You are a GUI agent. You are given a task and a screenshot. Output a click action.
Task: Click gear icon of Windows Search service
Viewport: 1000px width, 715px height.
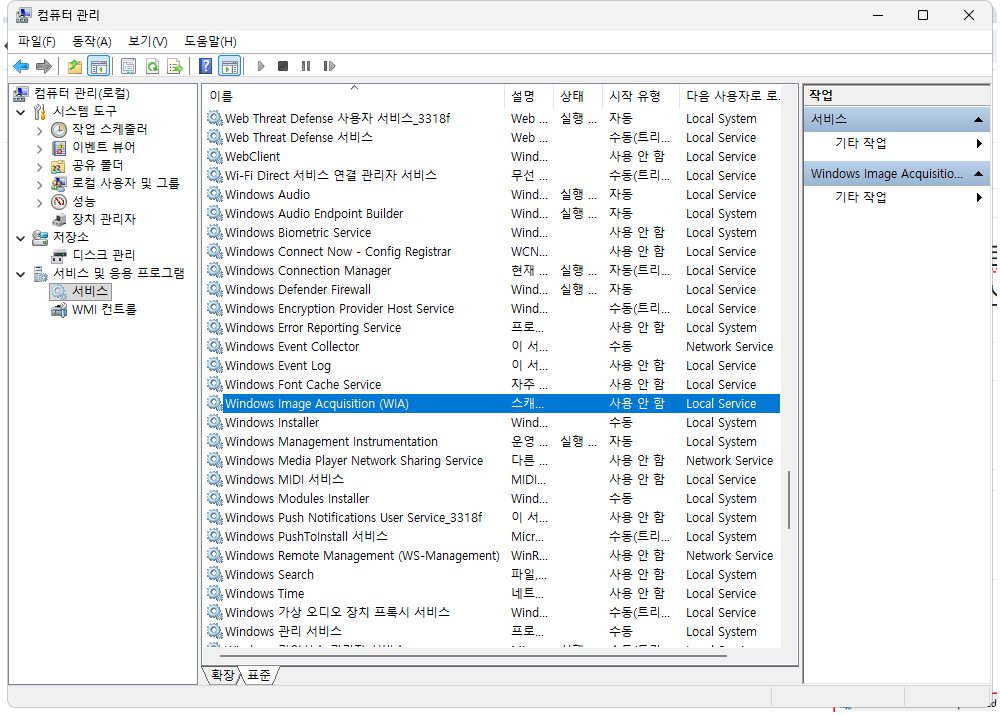[215, 575]
